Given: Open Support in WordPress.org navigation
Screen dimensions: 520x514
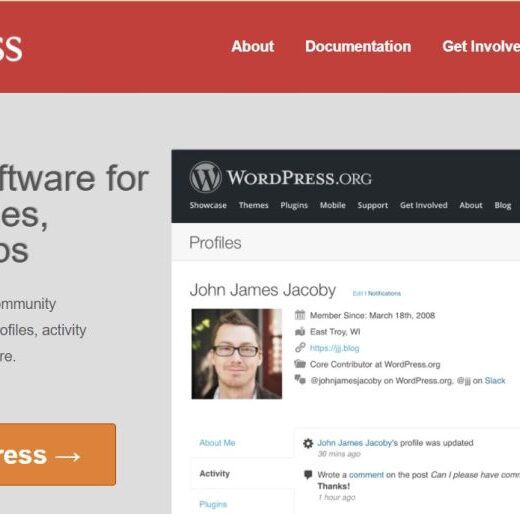Looking at the screenshot, I should pos(373,205).
